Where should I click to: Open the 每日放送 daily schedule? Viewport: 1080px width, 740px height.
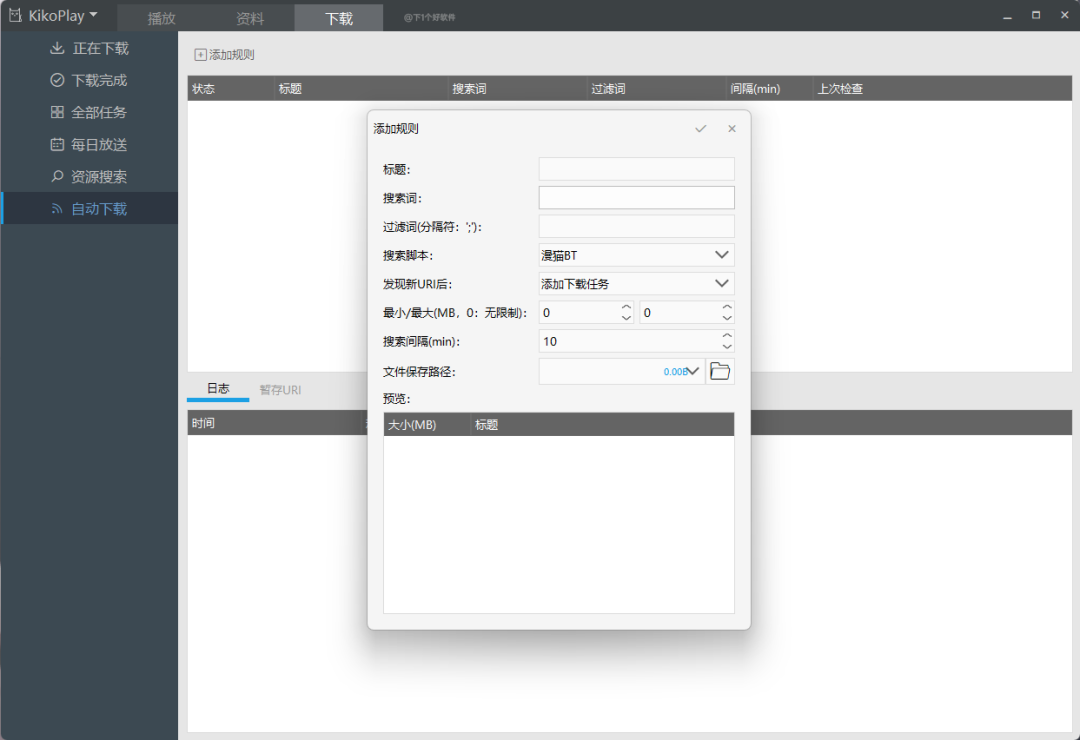tap(90, 145)
